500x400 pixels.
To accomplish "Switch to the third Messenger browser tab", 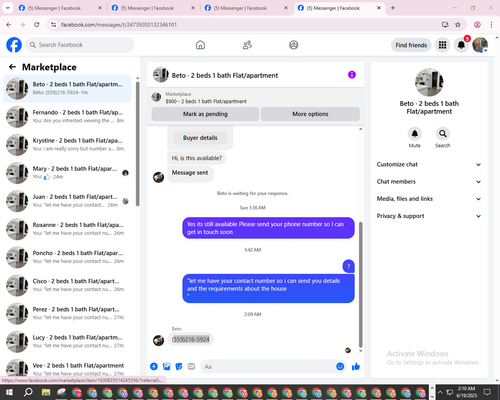I will (246, 8).
